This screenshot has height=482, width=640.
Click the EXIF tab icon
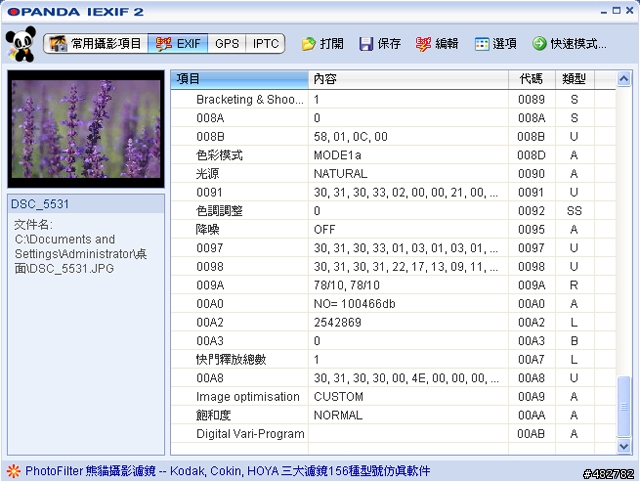coord(164,43)
